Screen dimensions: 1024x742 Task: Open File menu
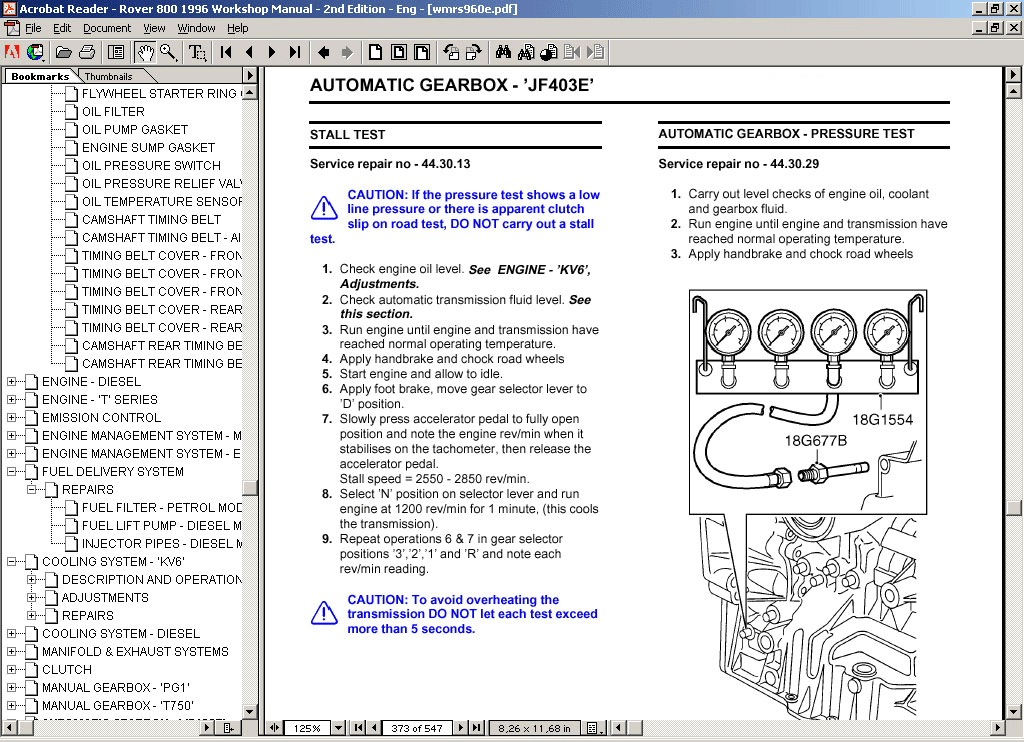pos(33,28)
